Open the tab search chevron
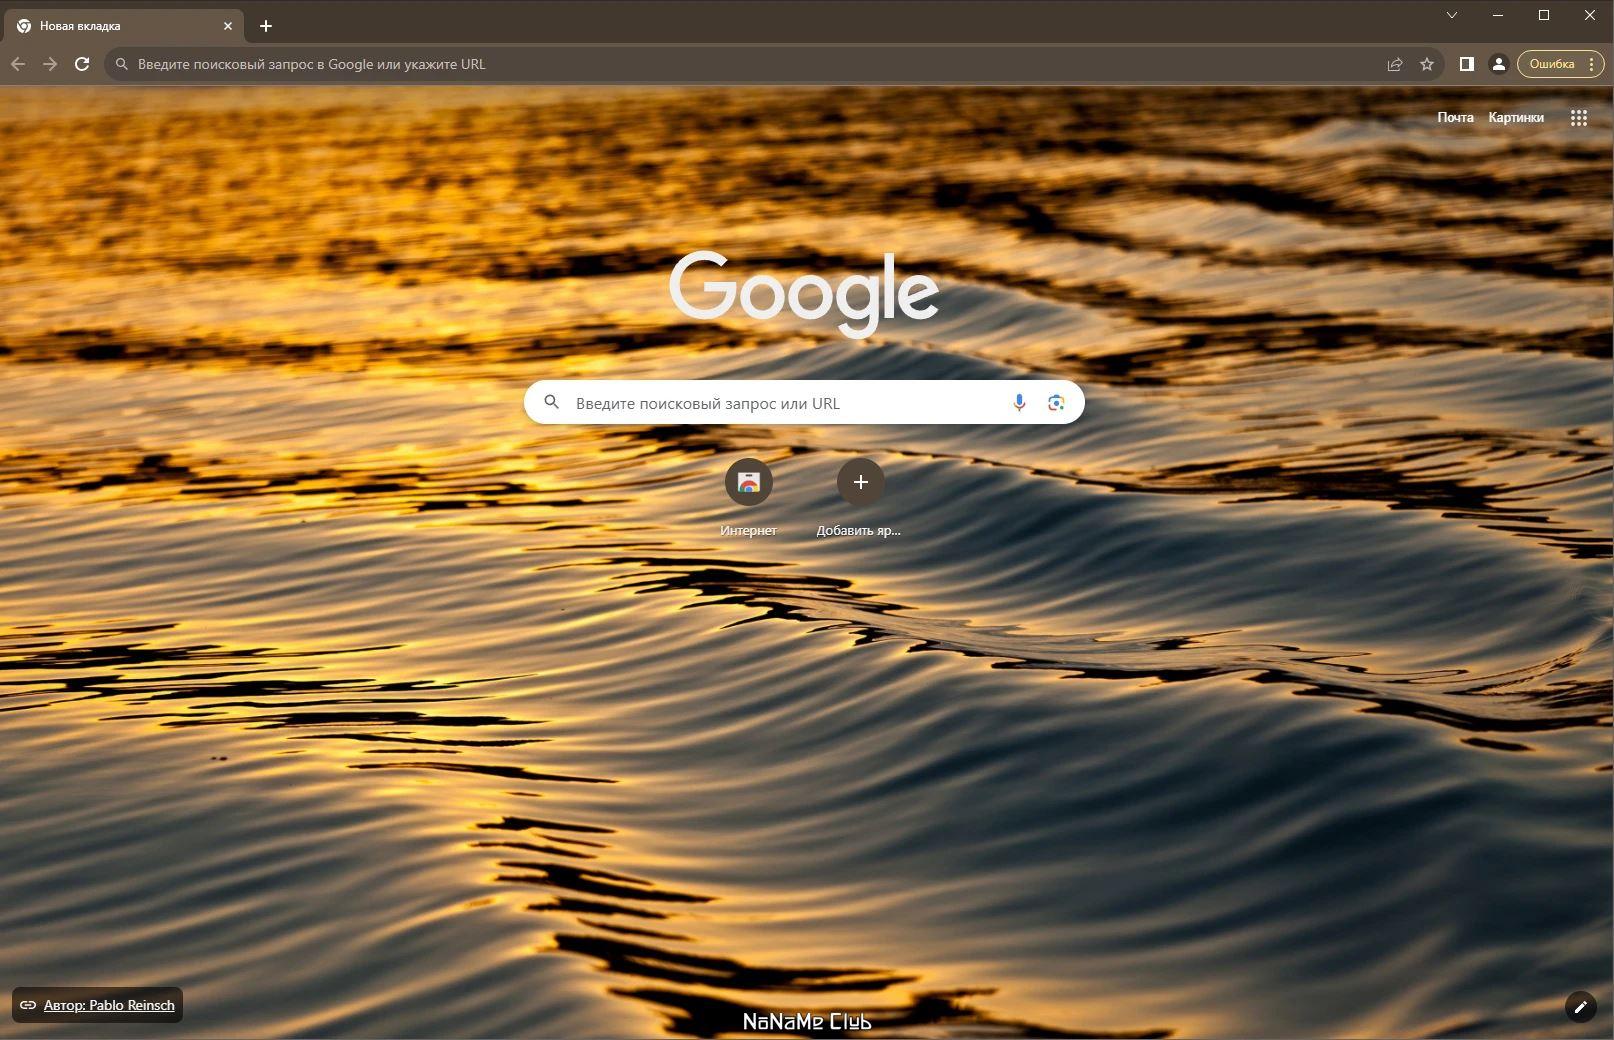The width and height of the screenshot is (1614, 1040). (1452, 15)
